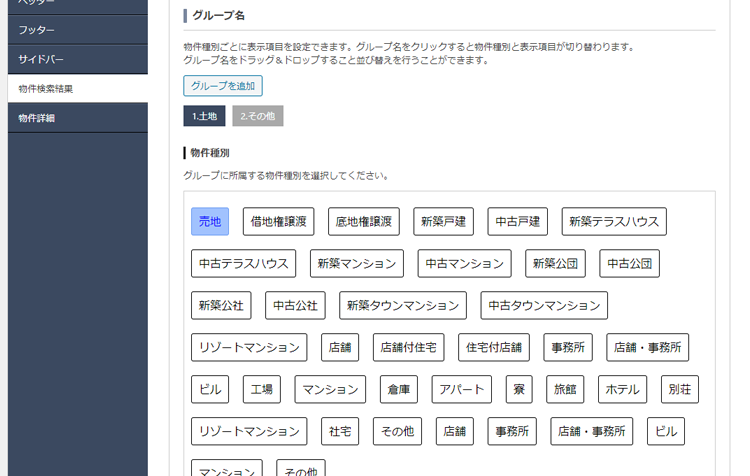Select the 社宅 property type chip
Screen dimensions: 750x476
pyautogui.click(x=340, y=431)
